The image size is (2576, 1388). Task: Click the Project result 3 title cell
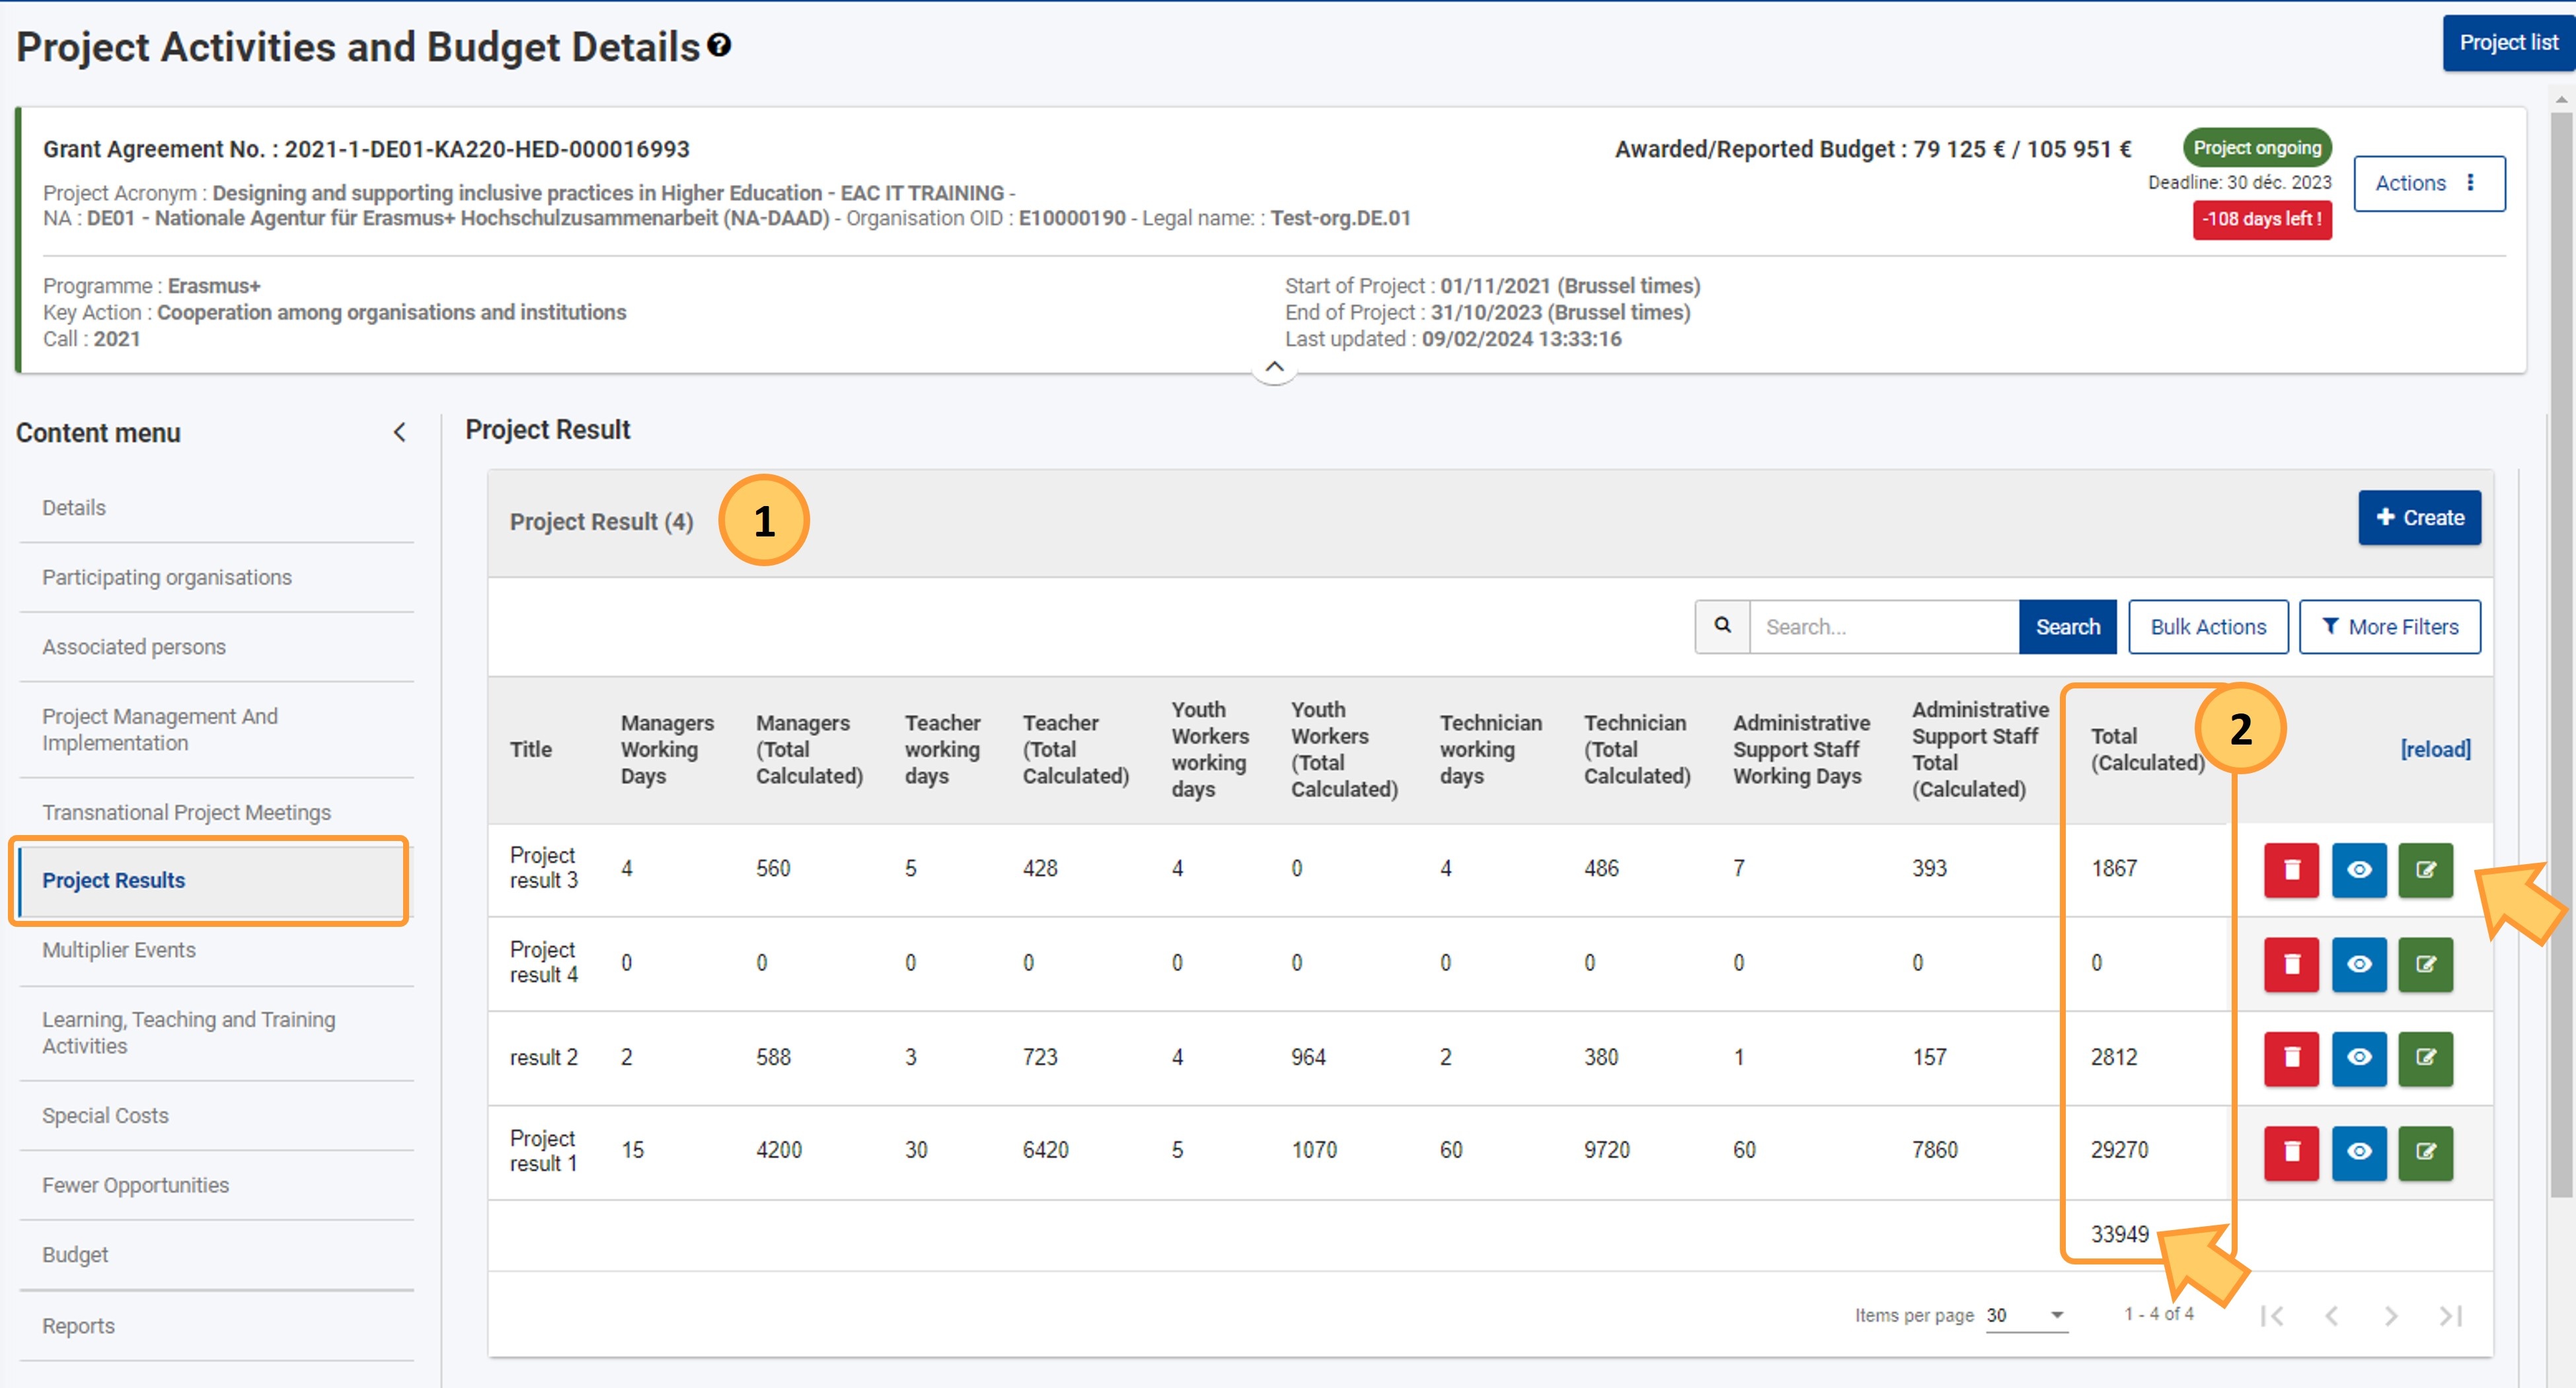[543, 868]
